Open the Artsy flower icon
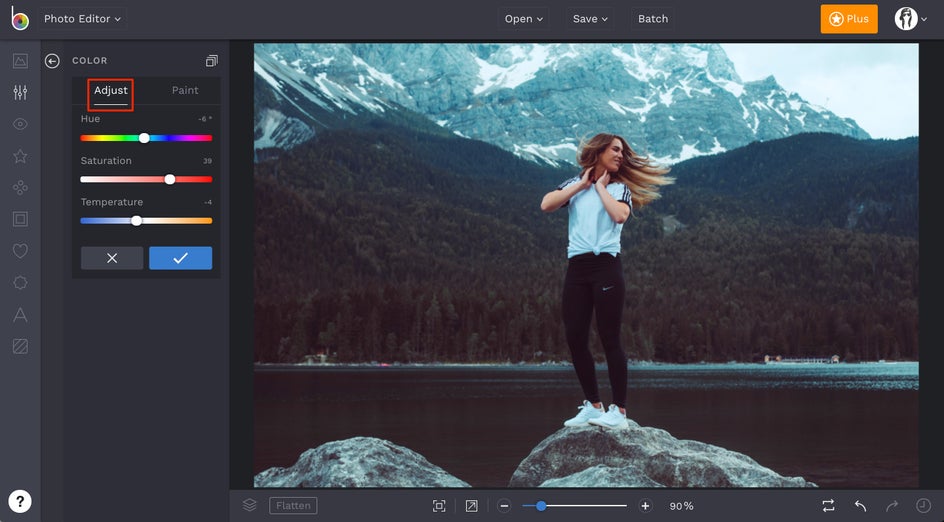The image size is (944, 522). (20, 187)
